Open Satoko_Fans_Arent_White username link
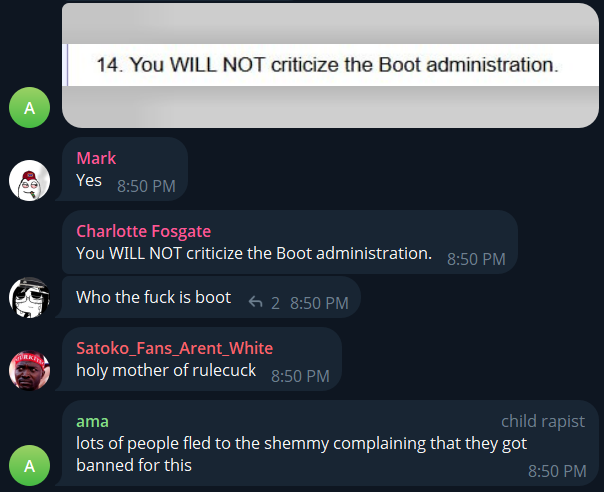604x492 pixels. (x=174, y=348)
